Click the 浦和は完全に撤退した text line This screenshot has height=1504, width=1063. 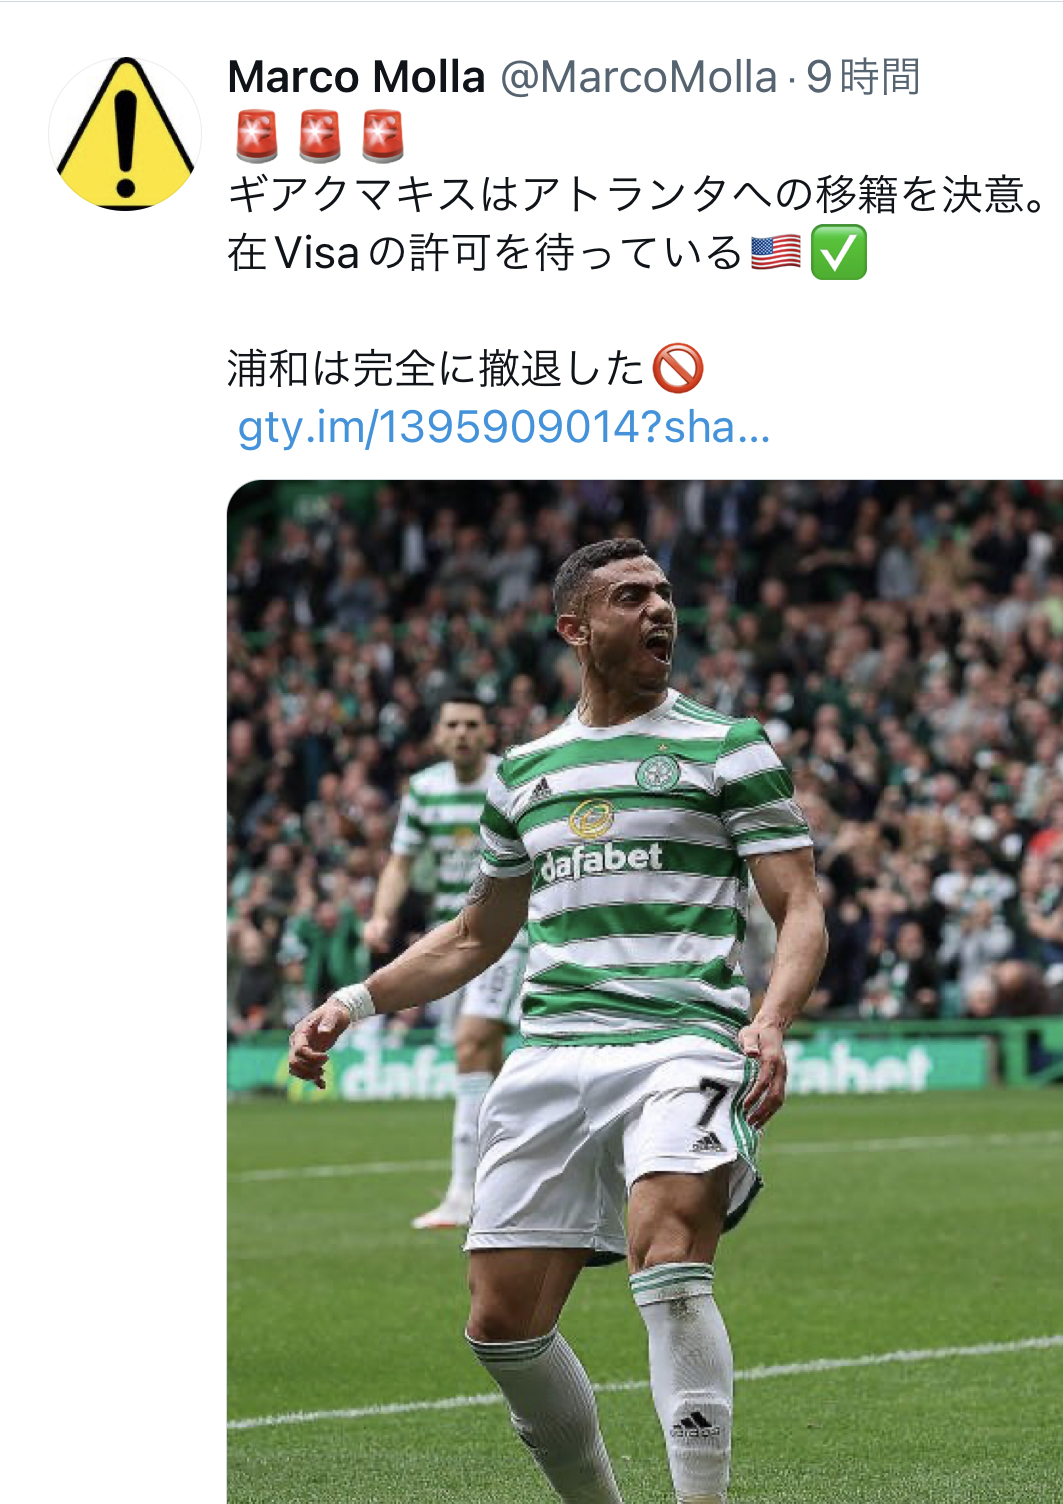pos(436,368)
